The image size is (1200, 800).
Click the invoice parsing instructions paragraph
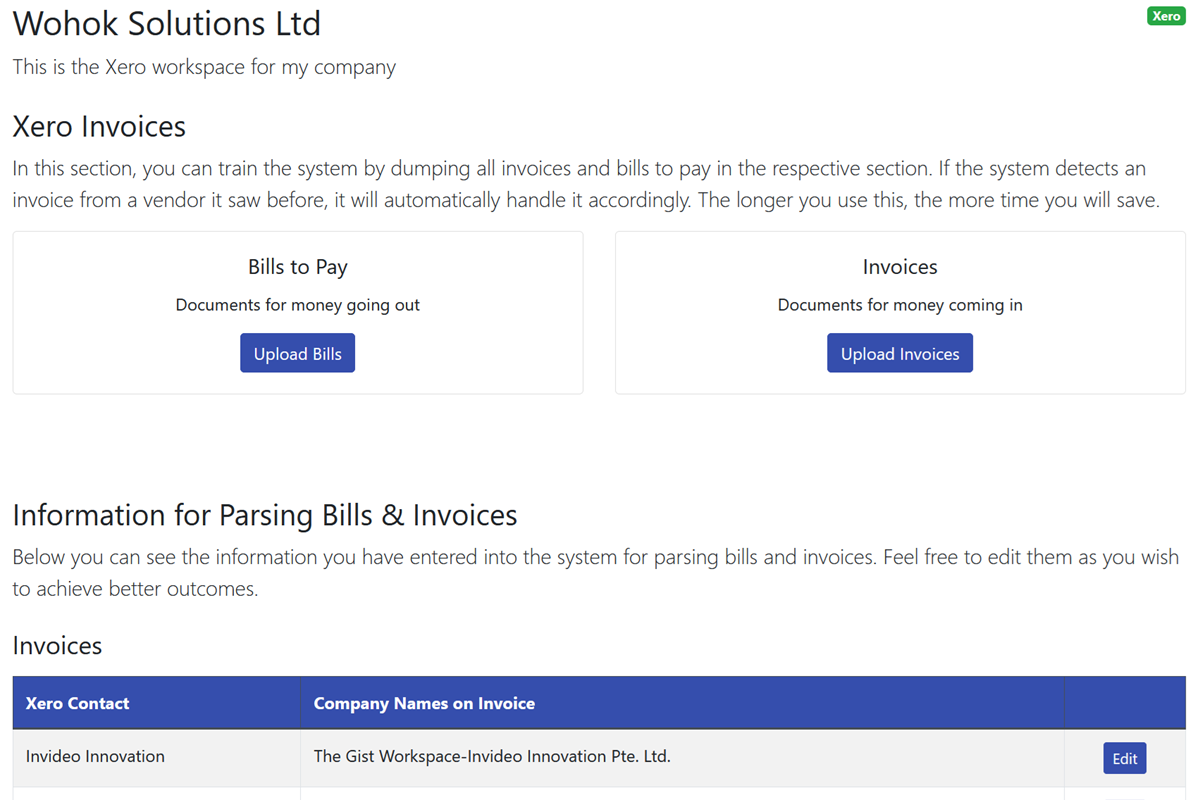point(595,572)
